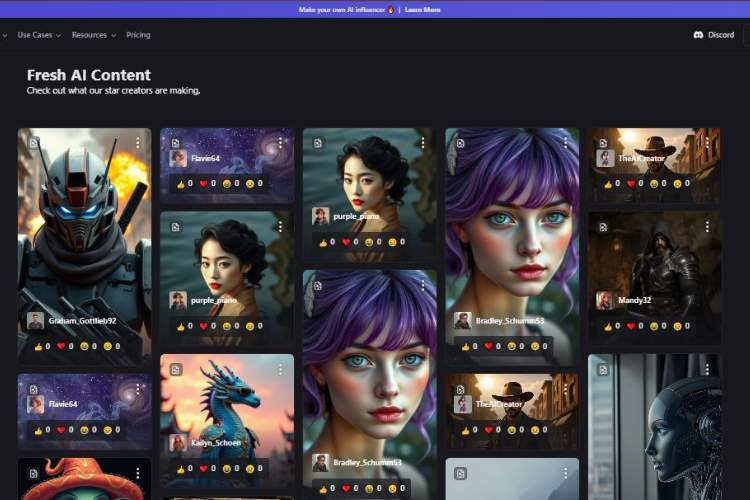Click Kailyn_Schoen's avatar picture
The image size is (750, 500).
tap(178, 442)
